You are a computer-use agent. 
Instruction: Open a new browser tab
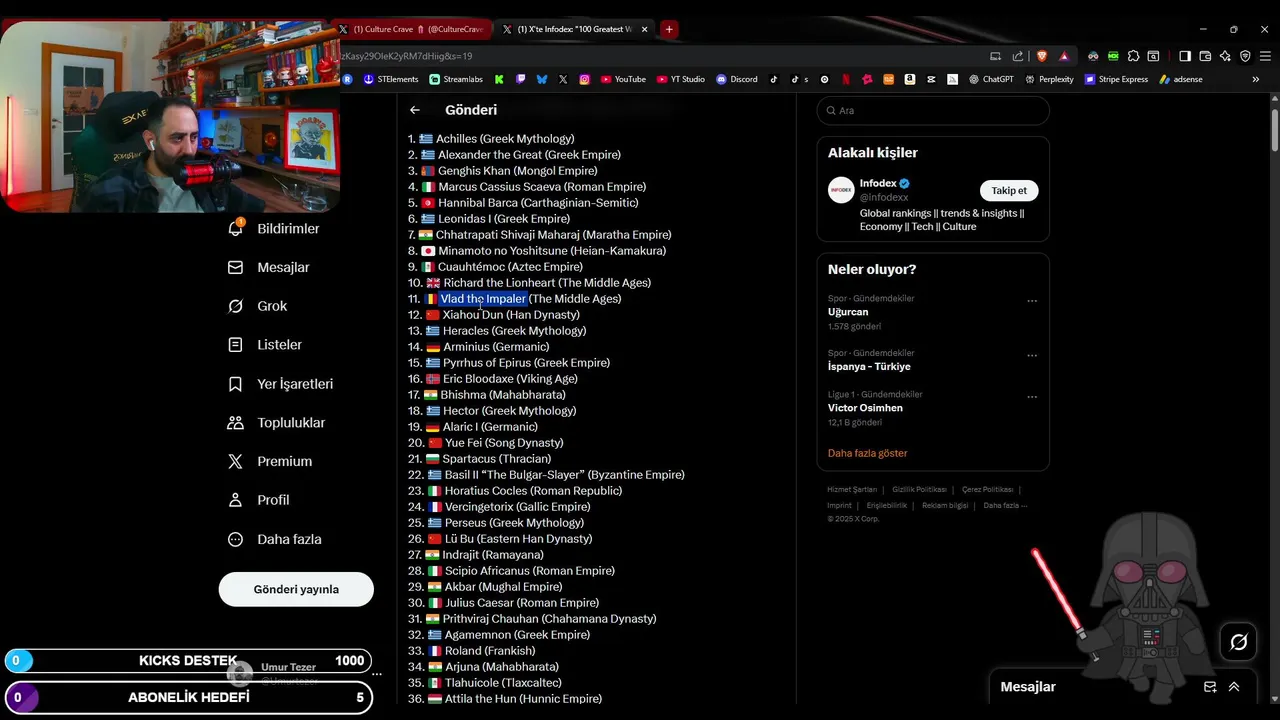coord(669,29)
